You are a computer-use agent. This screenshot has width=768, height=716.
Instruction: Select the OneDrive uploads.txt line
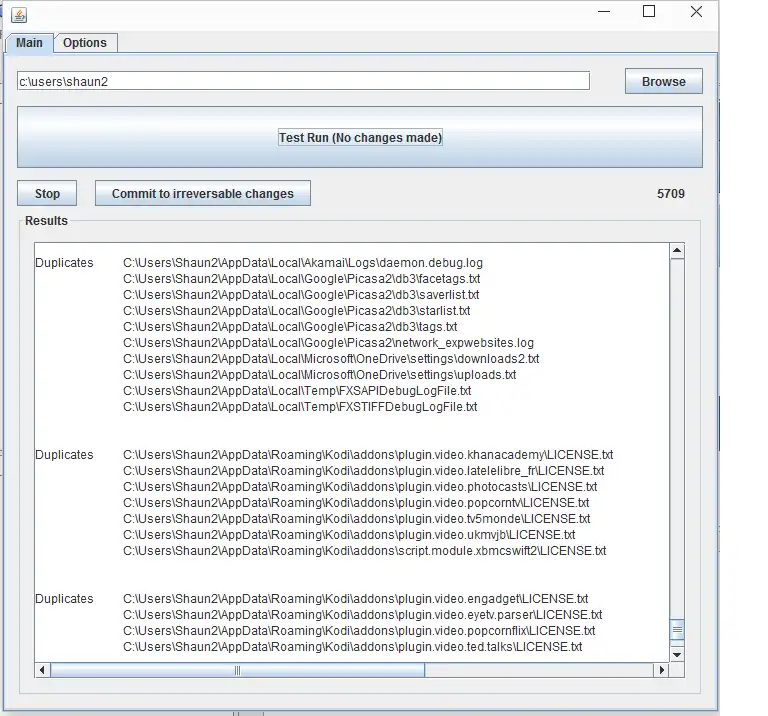320,375
